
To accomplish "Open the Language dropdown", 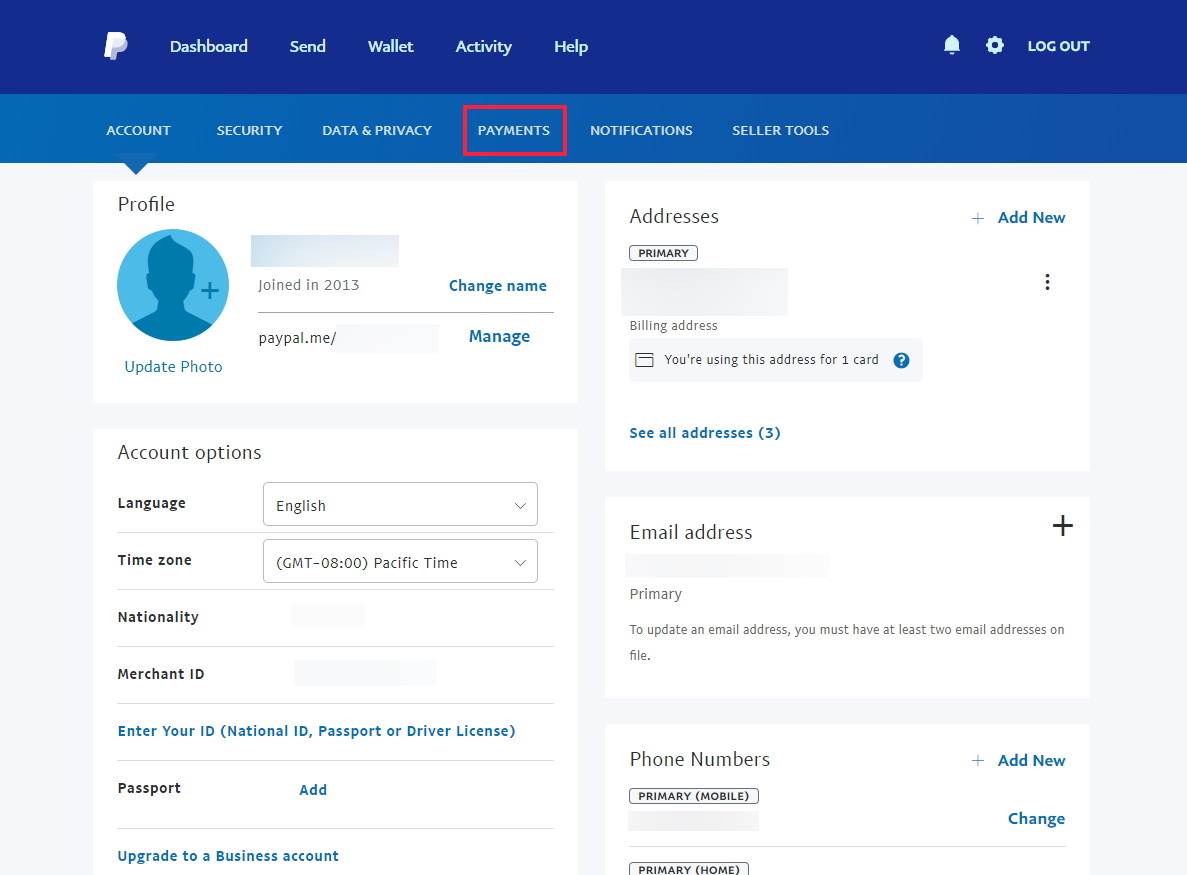I will tap(400, 504).
